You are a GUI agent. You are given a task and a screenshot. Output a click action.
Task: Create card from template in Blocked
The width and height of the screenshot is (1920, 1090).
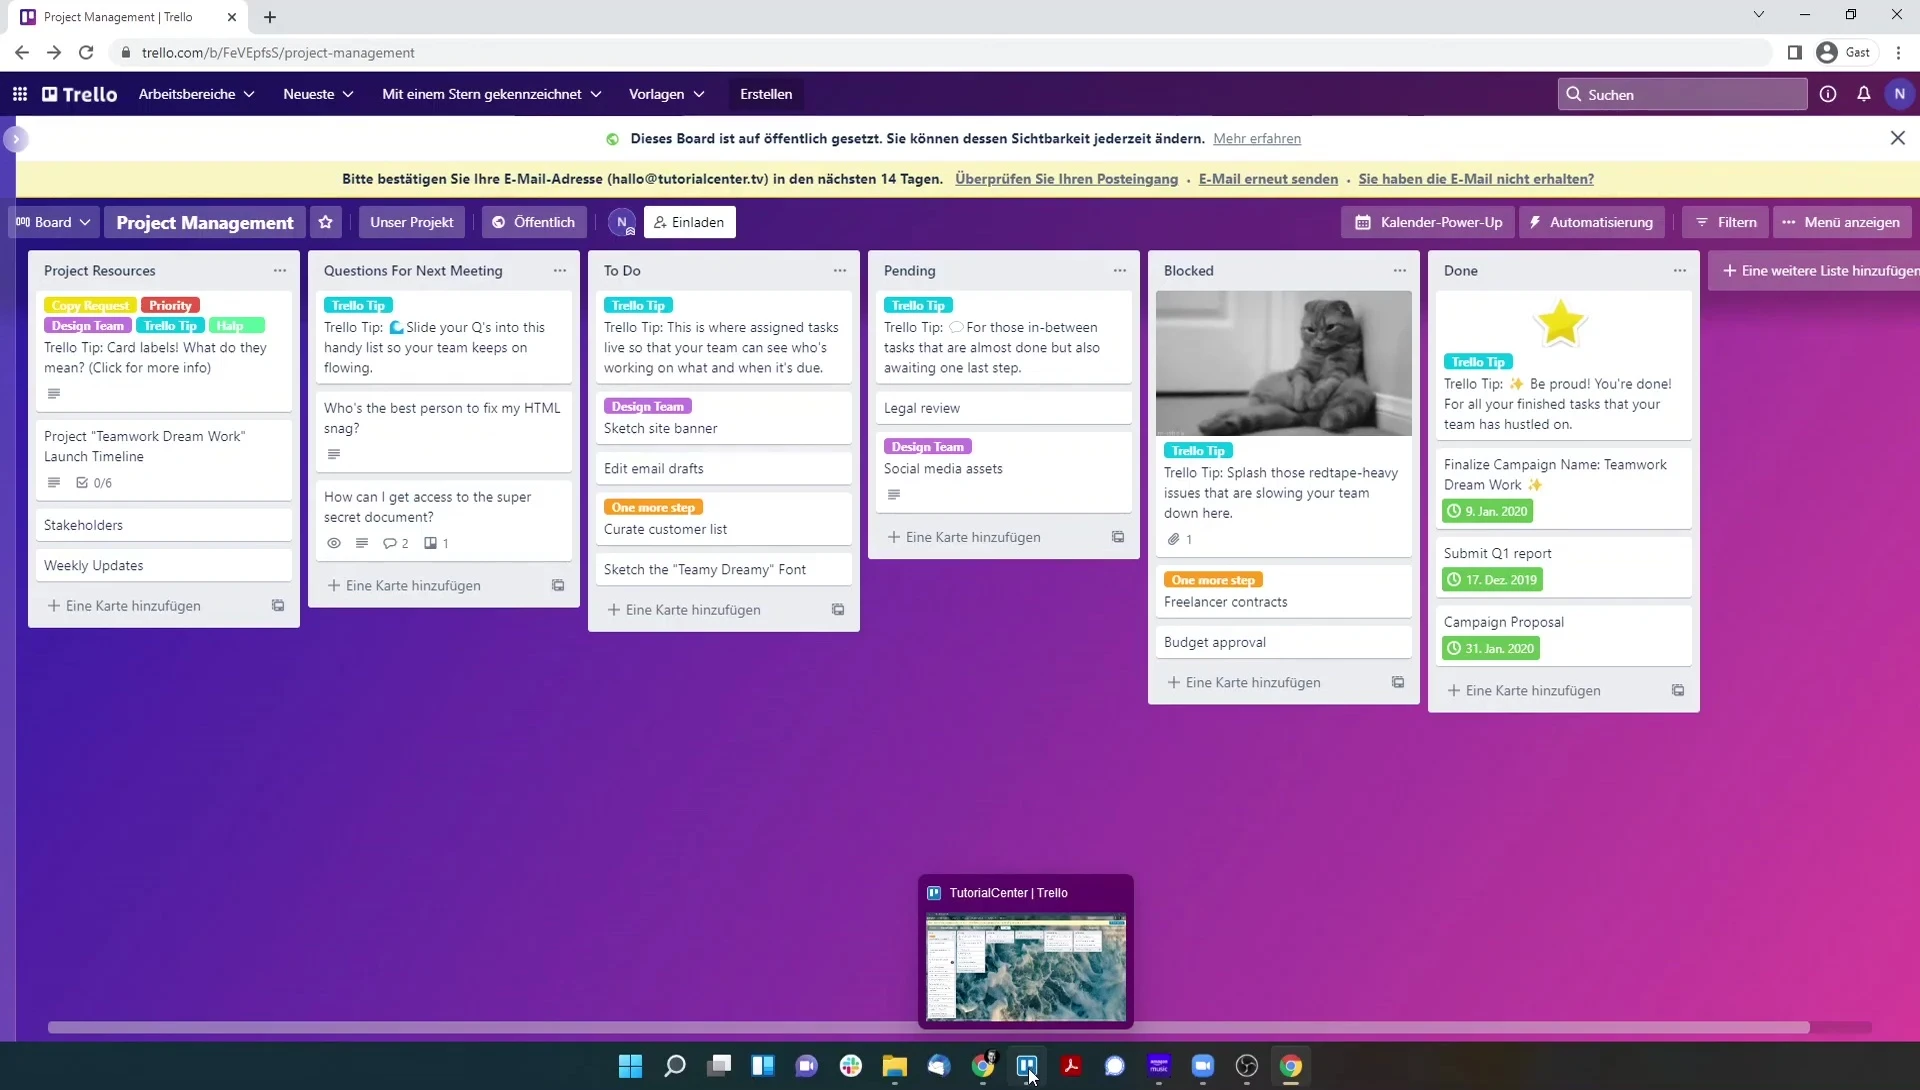(x=1398, y=682)
